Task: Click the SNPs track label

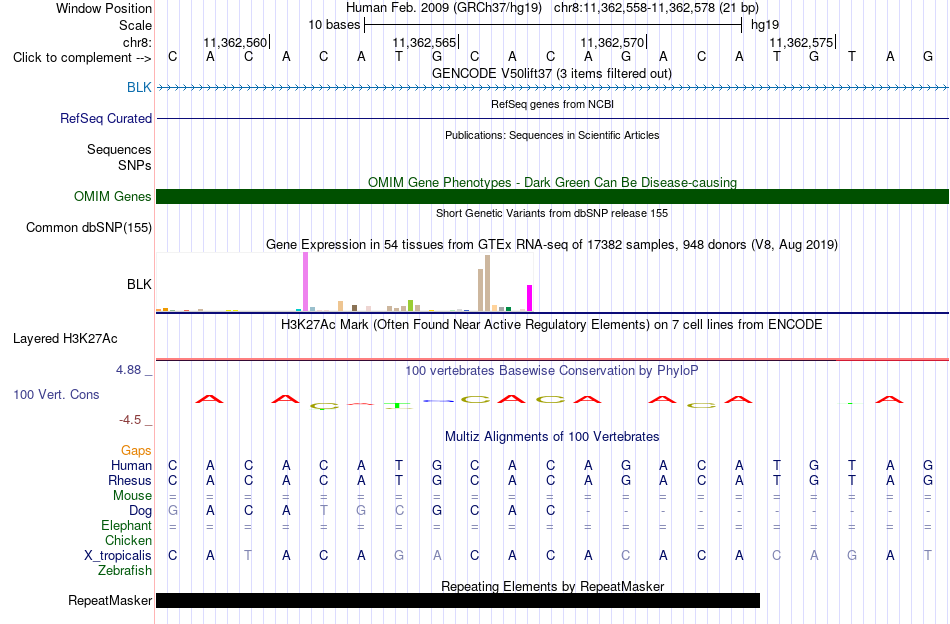Action: coord(135,165)
